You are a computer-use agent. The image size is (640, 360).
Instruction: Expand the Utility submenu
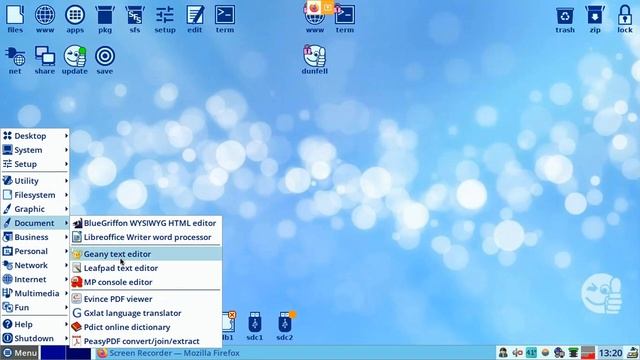(35, 181)
